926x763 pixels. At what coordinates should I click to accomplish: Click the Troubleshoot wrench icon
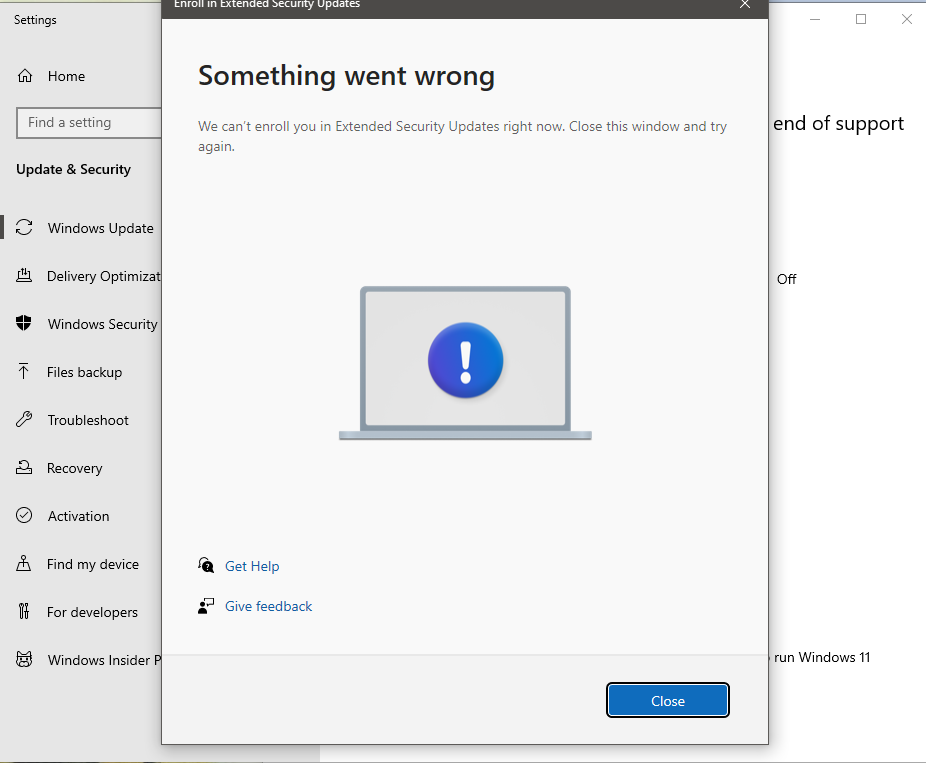pyautogui.click(x=24, y=419)
